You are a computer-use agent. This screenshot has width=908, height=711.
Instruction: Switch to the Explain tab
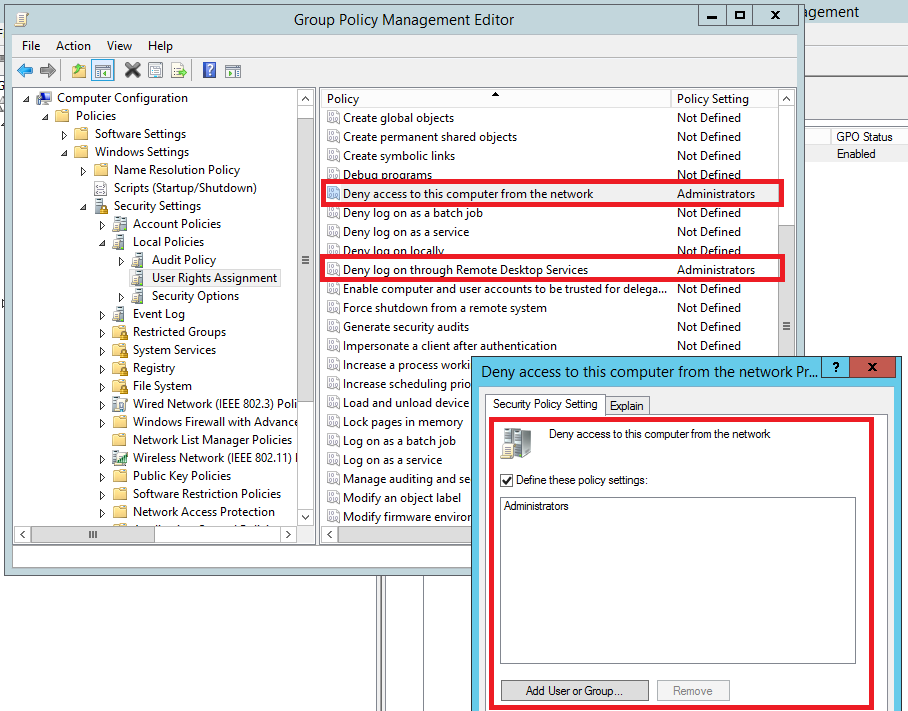coord(627,405)
